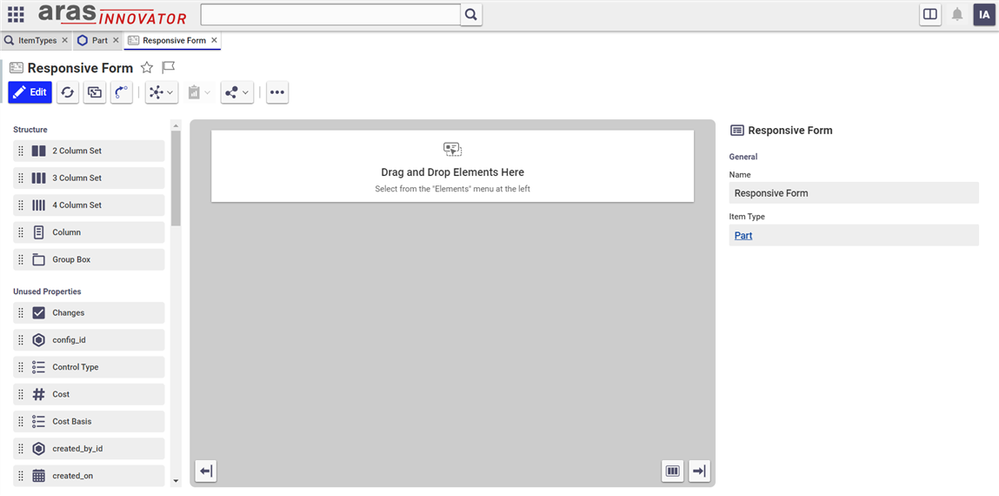Click the search magnifier button
This screenshot has width=999, height=496.
coord(472,14)
